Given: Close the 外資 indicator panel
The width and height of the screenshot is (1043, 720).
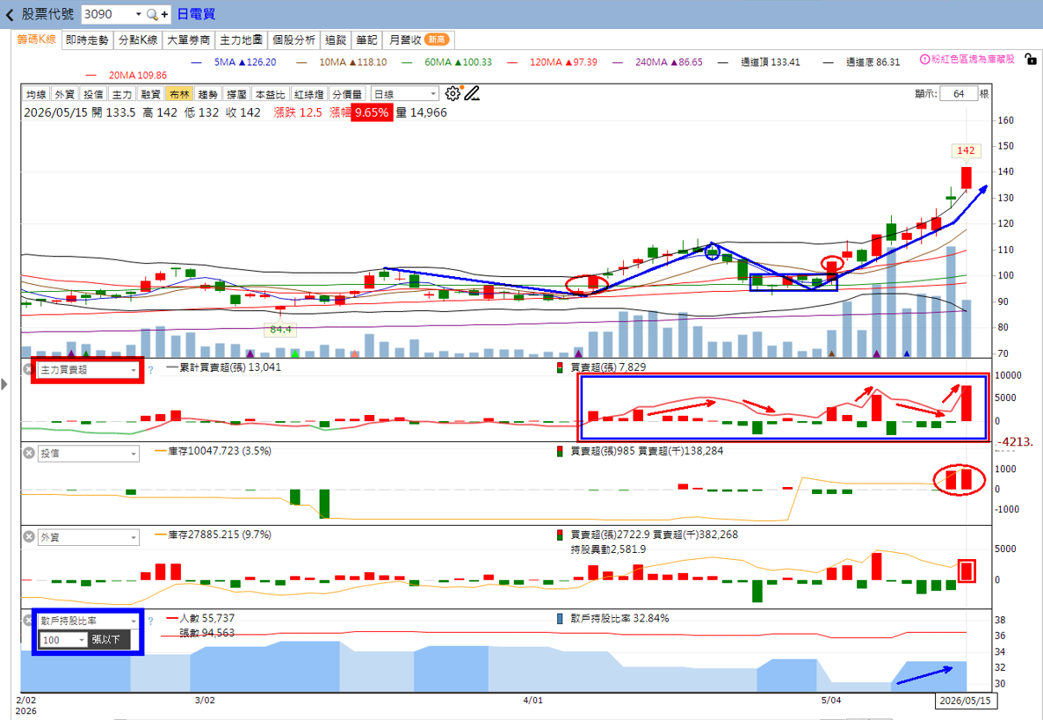Looking at the screenshot, I should (x=29, y=536).
